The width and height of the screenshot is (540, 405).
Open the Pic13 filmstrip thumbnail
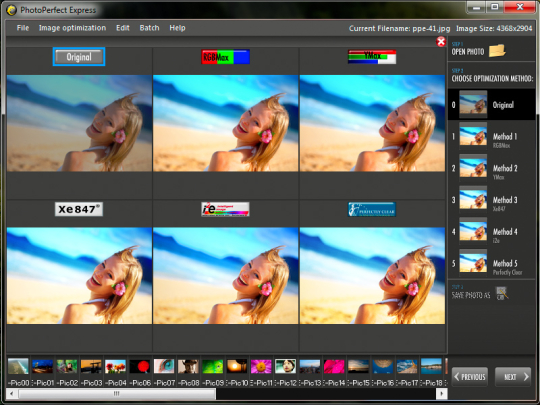[310, 366]
